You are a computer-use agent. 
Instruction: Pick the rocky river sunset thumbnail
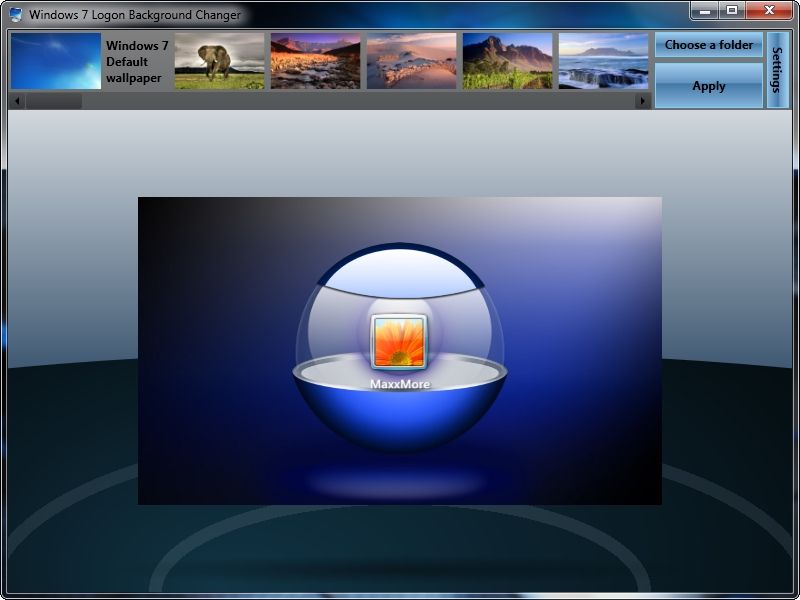point(315,61)
